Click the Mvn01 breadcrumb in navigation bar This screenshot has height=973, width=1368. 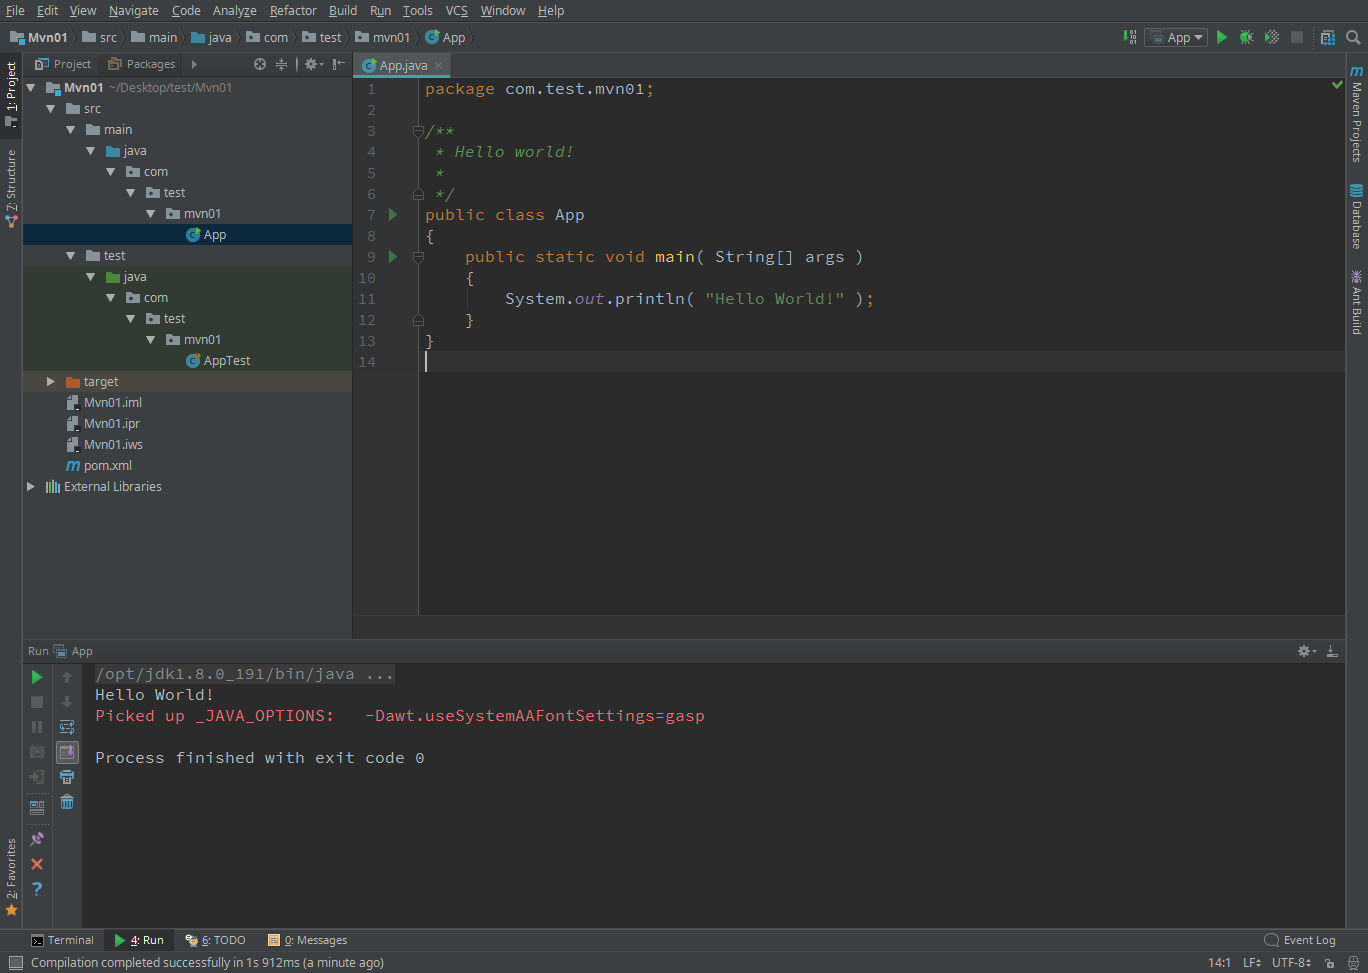(x=38, y=37)
